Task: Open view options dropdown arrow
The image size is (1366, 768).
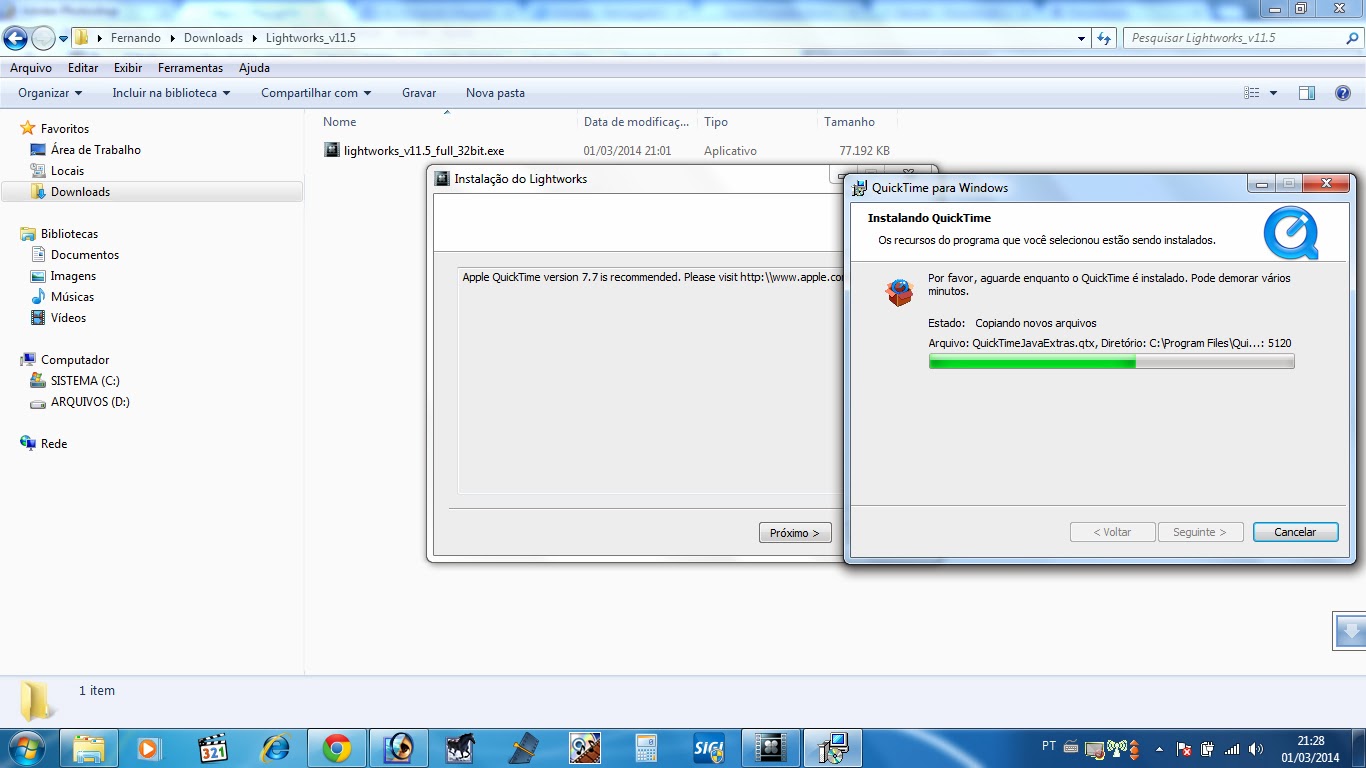Action: 1273,93
